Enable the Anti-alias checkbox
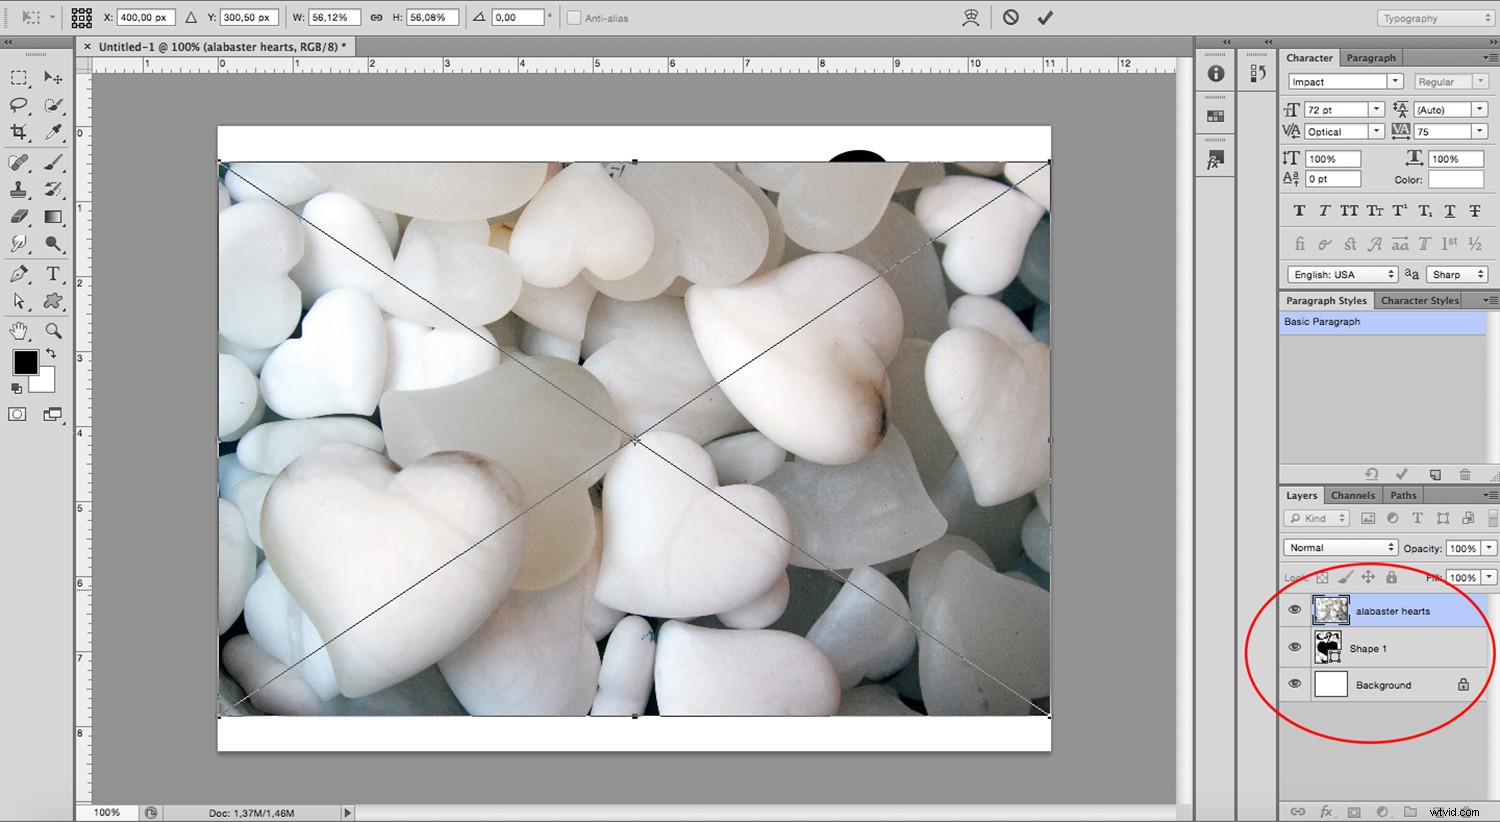Image resolution: width=1500 pixels, height=822 pixels. point(575,17)
